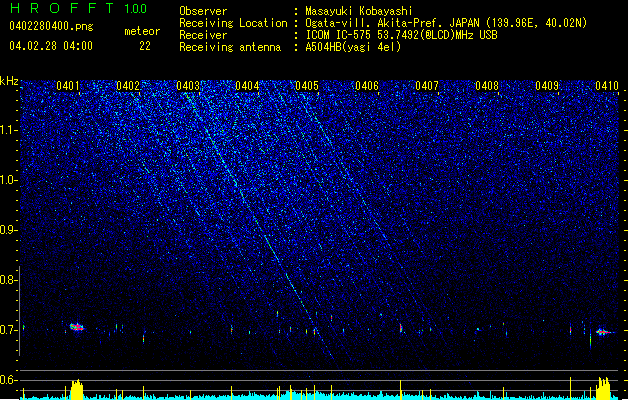This screenshot has height=400, width=629.
Task: Click the 0407 time marker
Action: tap(427, 86)
